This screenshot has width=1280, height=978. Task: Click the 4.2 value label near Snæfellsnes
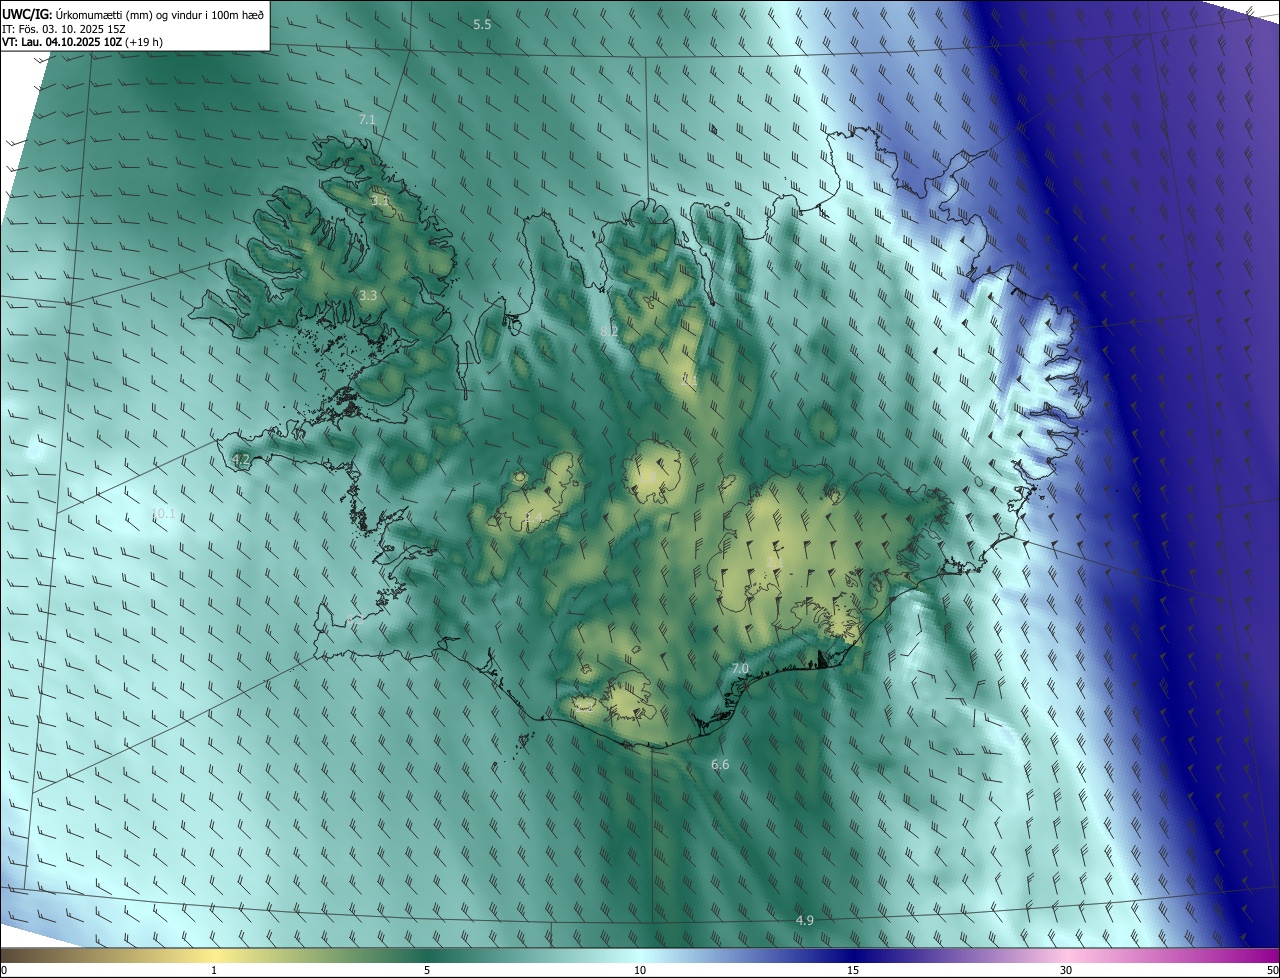241,459
